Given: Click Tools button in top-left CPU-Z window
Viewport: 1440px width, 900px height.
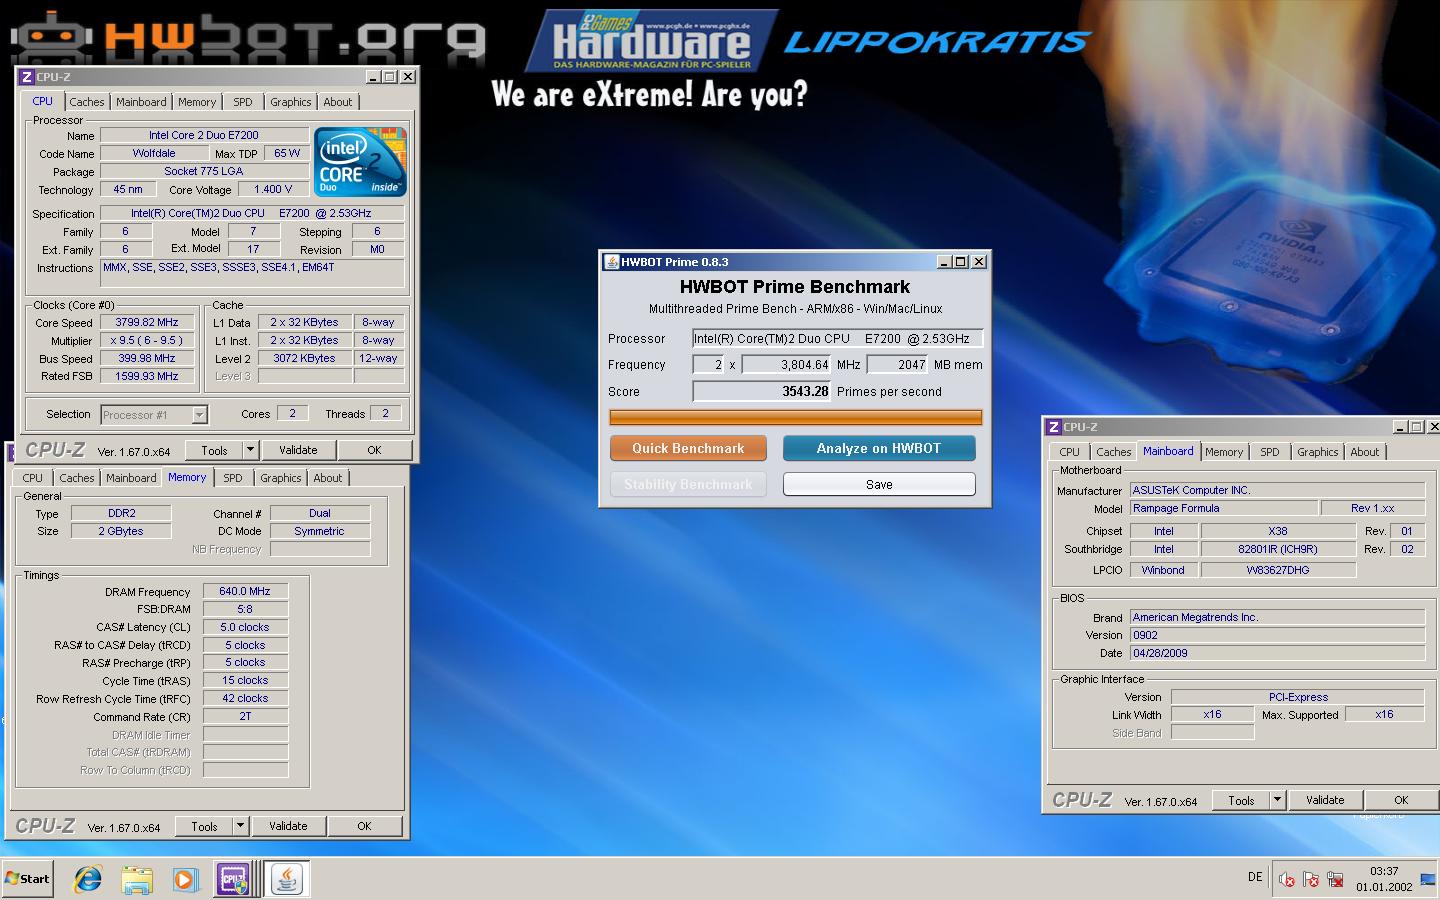Looking at the screenshot, I should [214, 450].
